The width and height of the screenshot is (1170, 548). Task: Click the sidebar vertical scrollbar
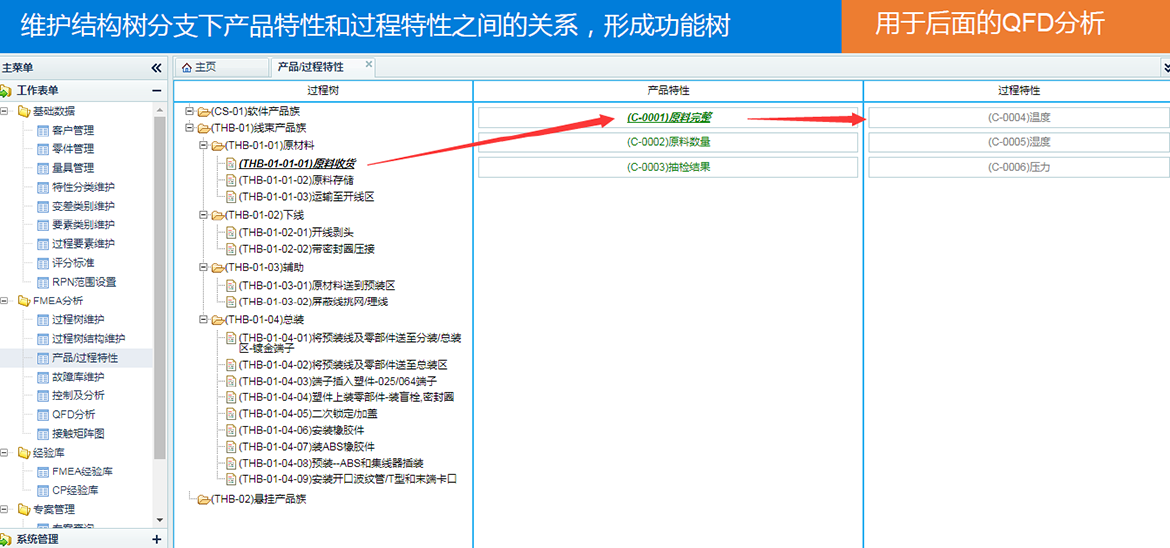coord(159,300)
